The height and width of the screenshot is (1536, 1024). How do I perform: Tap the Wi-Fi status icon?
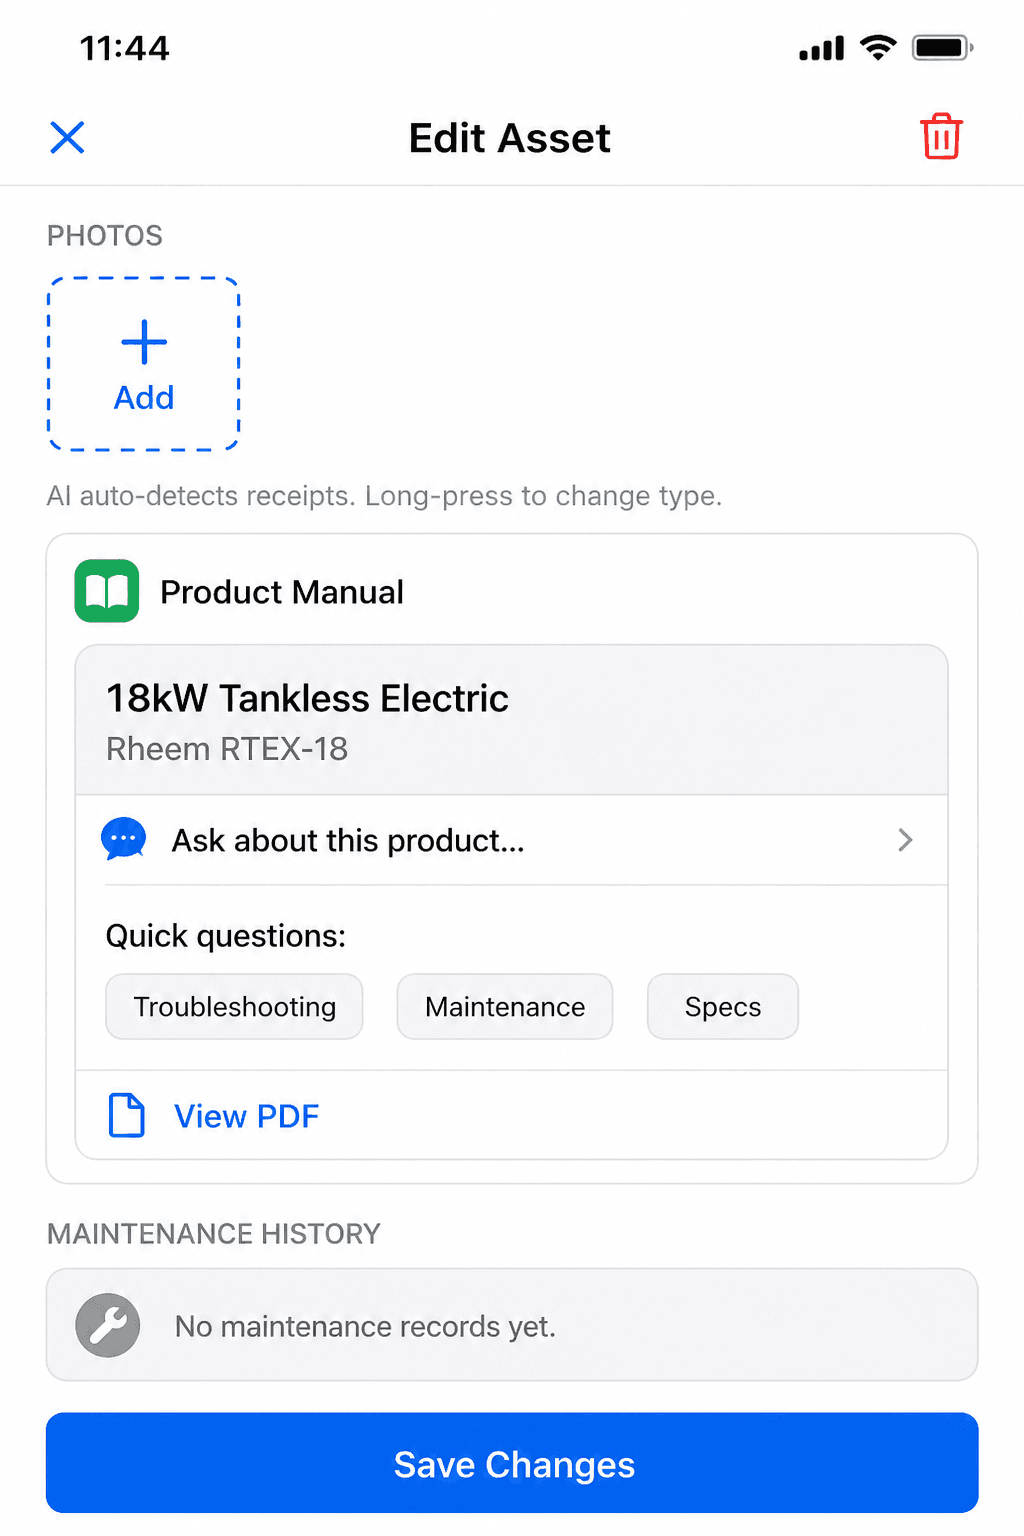click(x=878, y=47)
